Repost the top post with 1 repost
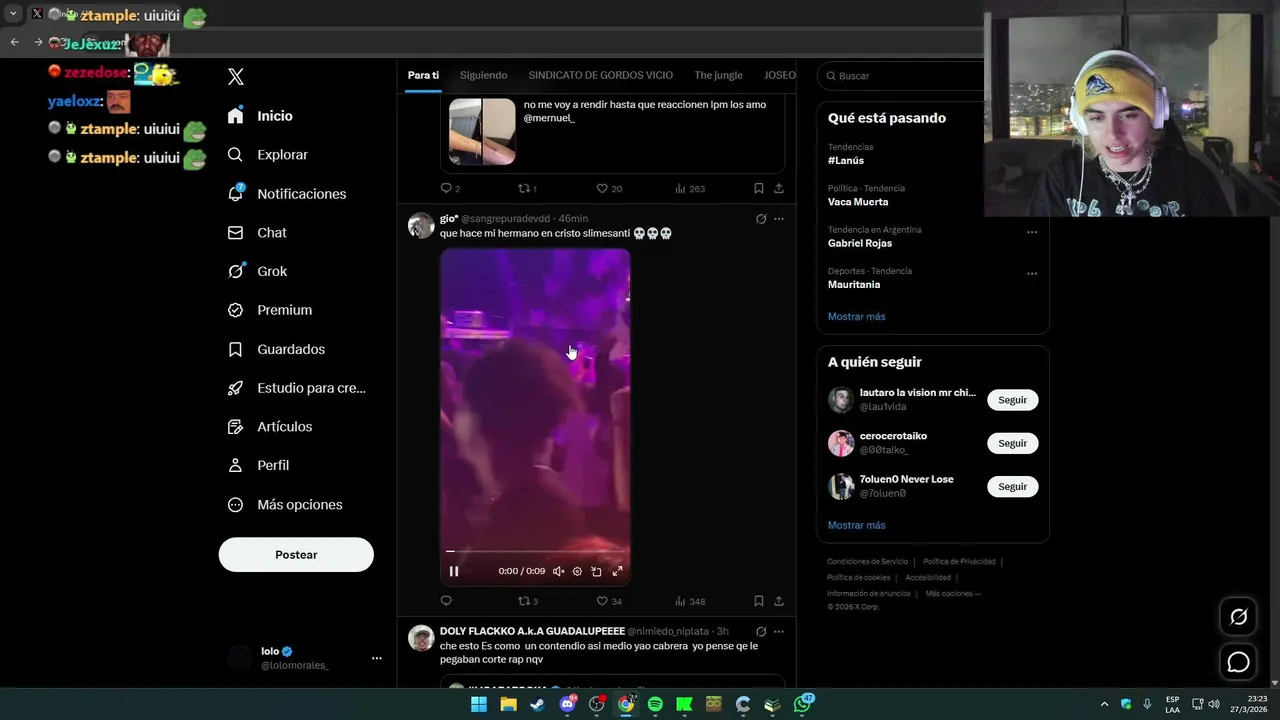The width and height of the screenshot is (1280, 720). coord(527,188)
